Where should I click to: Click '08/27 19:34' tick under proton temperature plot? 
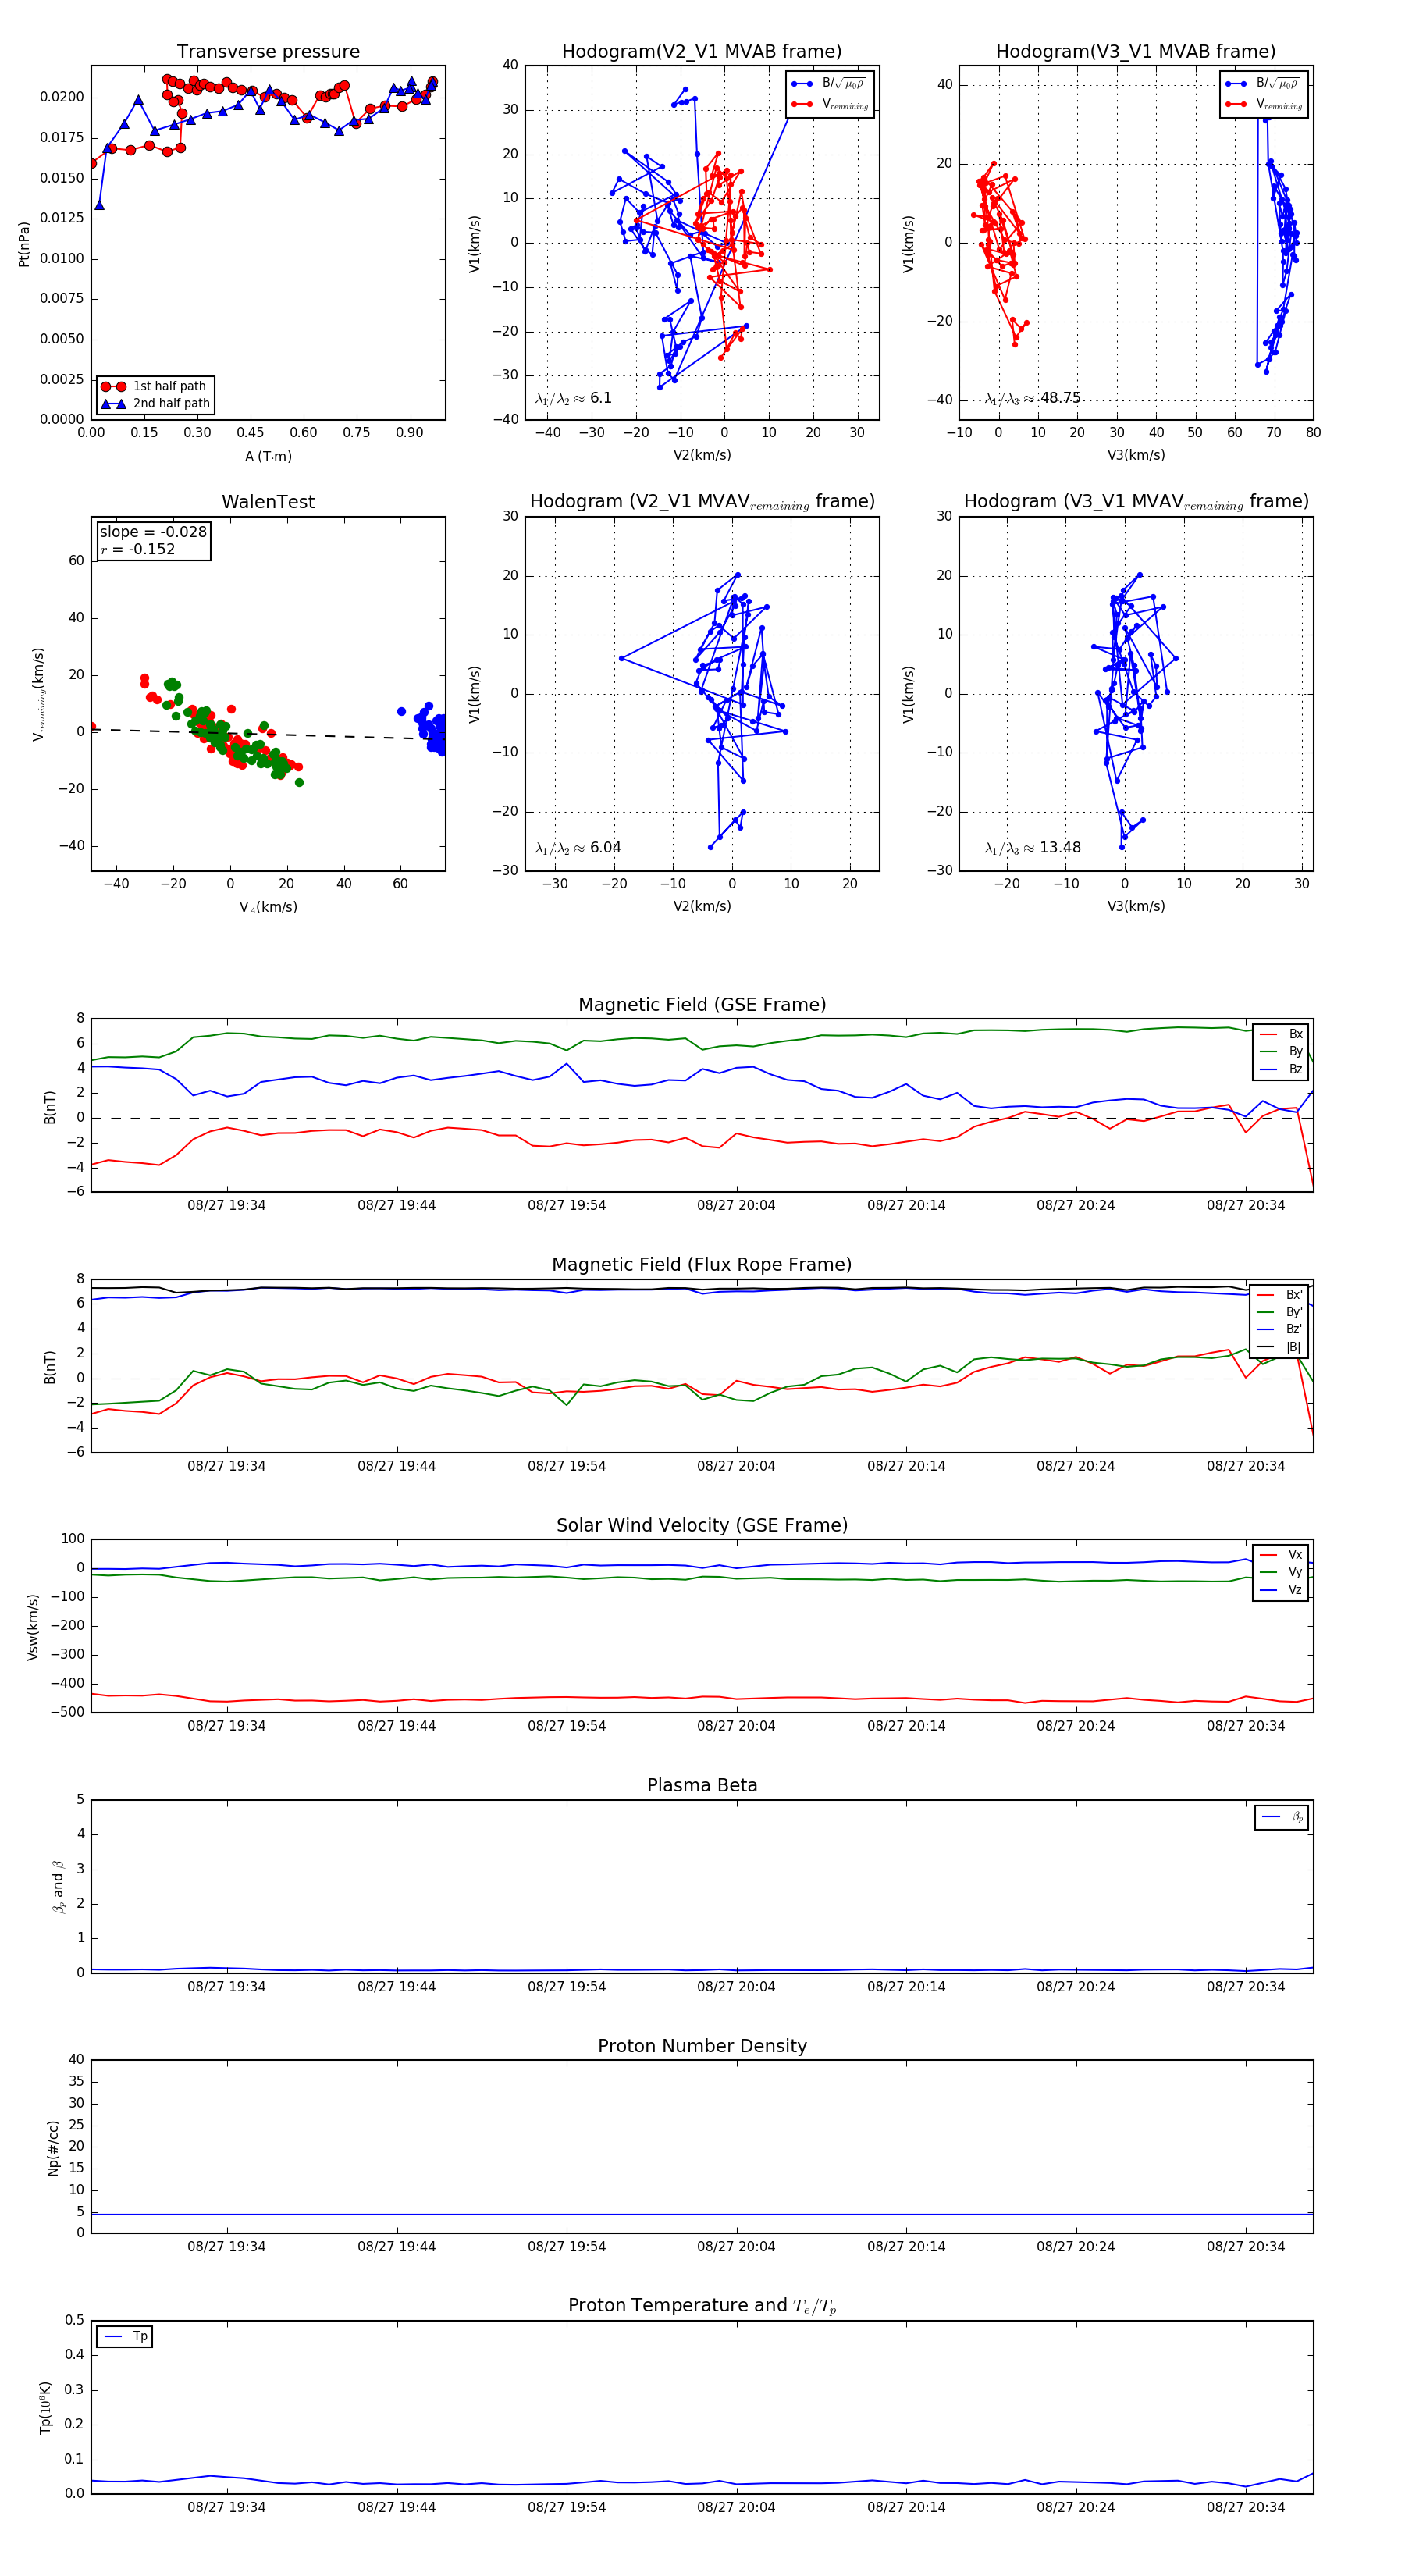click(x=226, y=2507)
